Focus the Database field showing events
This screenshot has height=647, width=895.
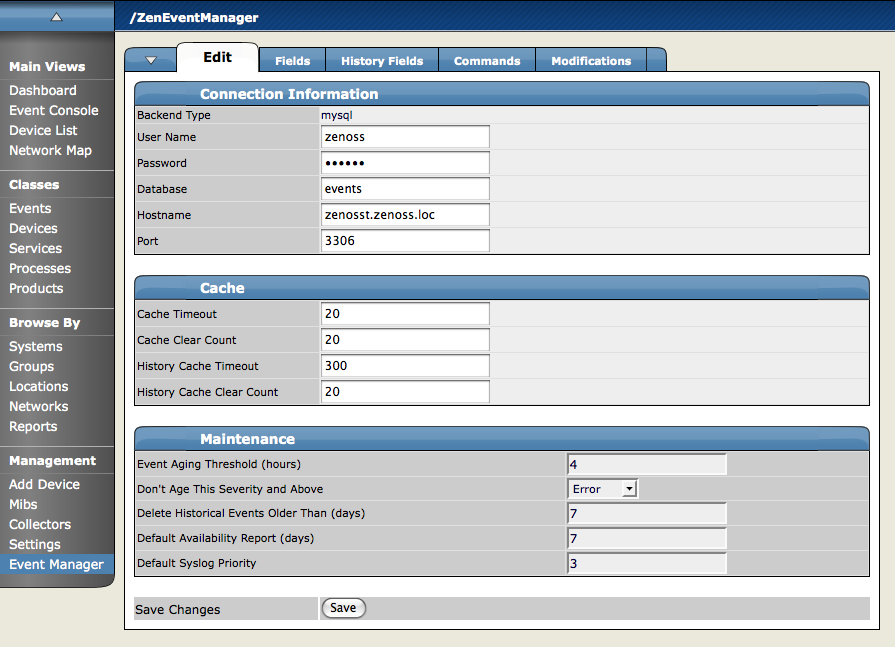click(405, 189)
